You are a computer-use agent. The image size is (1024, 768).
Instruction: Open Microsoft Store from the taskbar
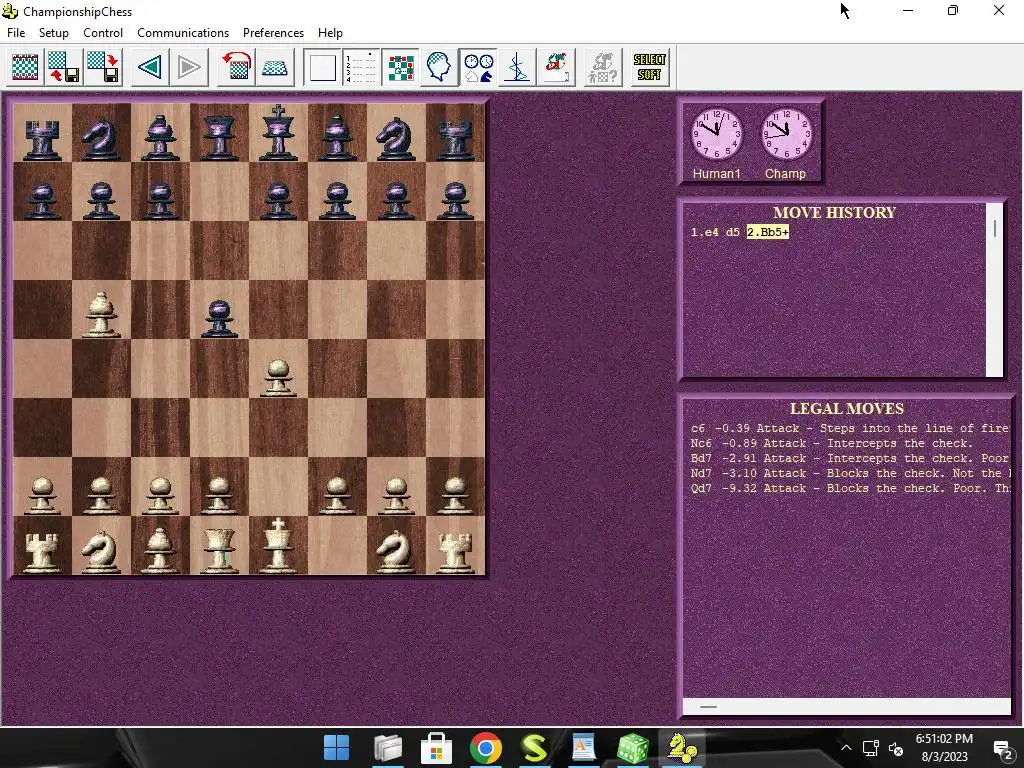pos(436,748)
